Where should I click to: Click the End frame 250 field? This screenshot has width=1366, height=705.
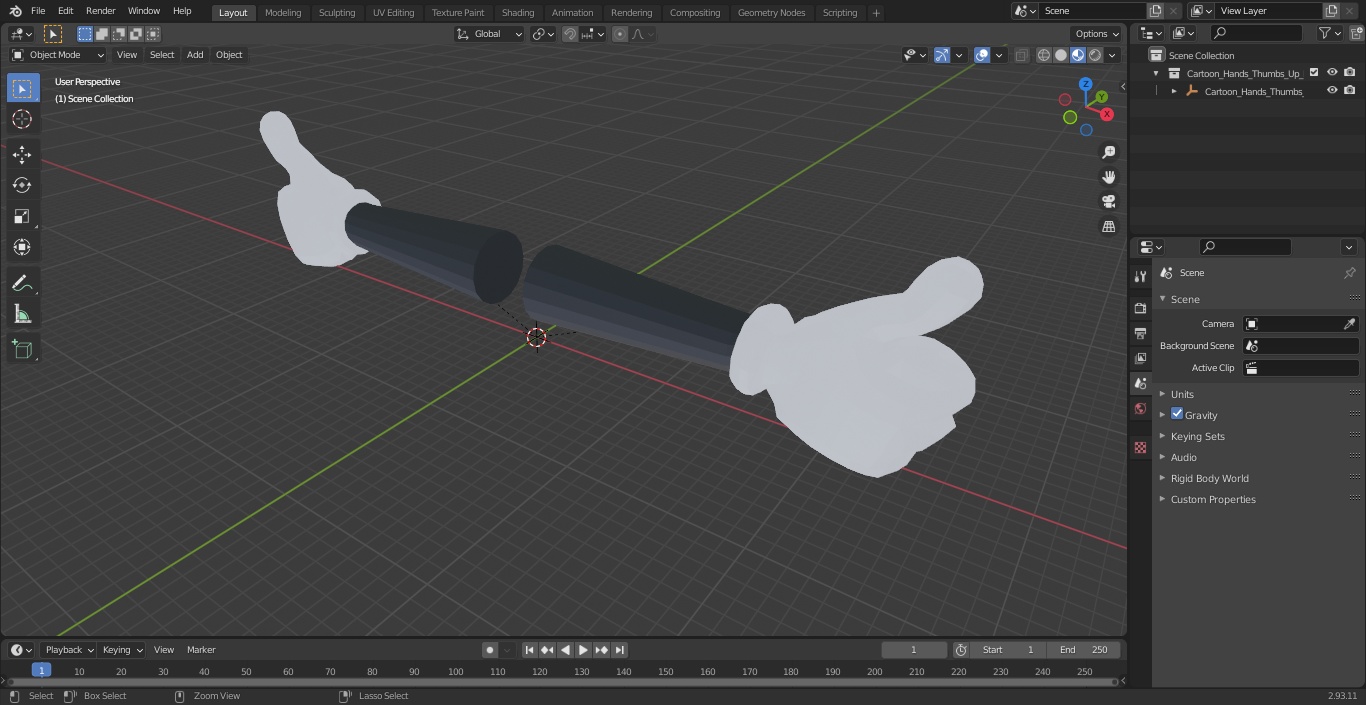pos(1084,650)
